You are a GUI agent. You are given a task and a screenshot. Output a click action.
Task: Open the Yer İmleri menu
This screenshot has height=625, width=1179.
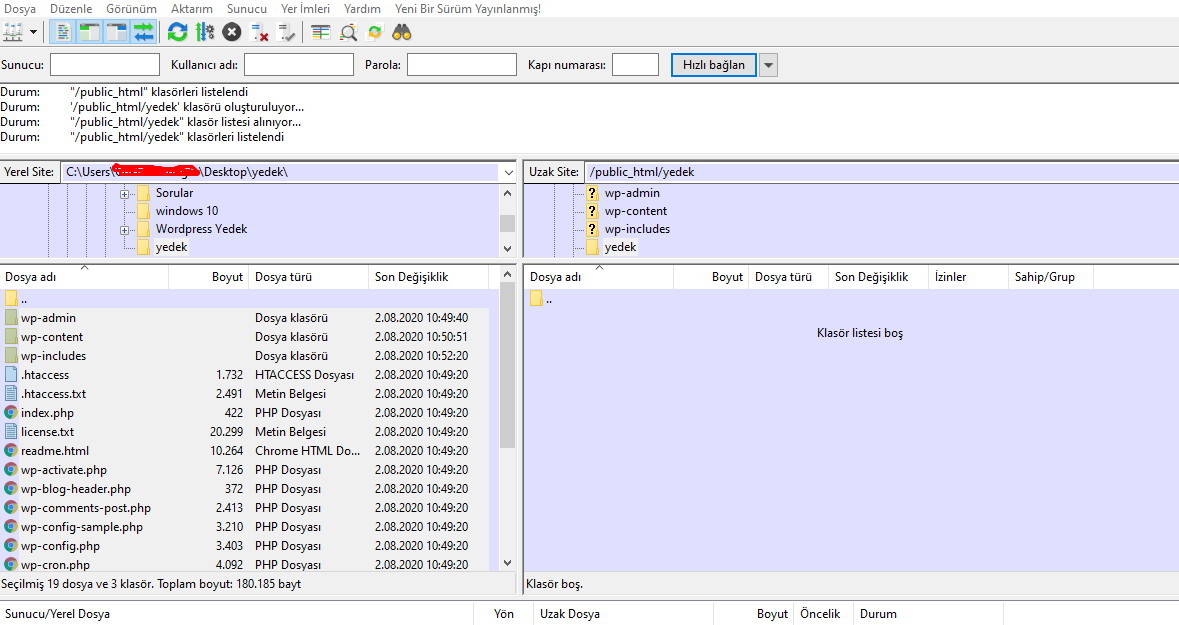(305, 9)
